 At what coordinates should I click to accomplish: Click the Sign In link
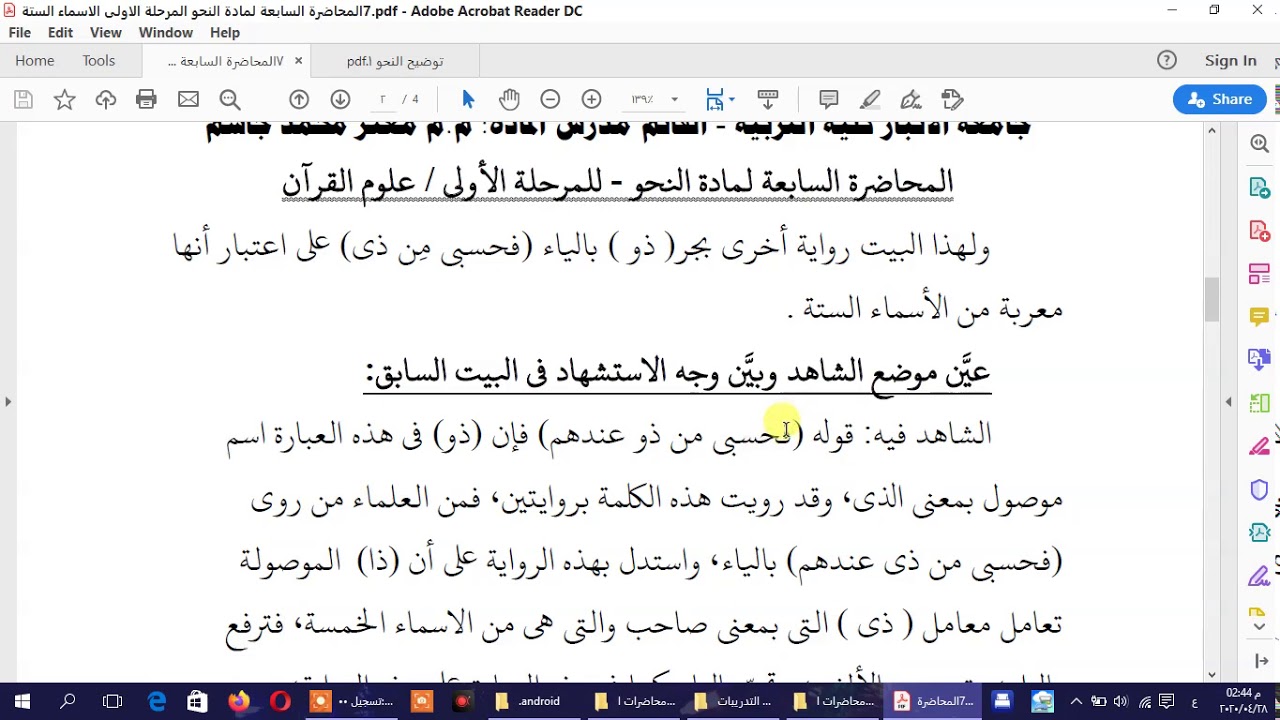pyautogui.click(x=1230, y=61)
